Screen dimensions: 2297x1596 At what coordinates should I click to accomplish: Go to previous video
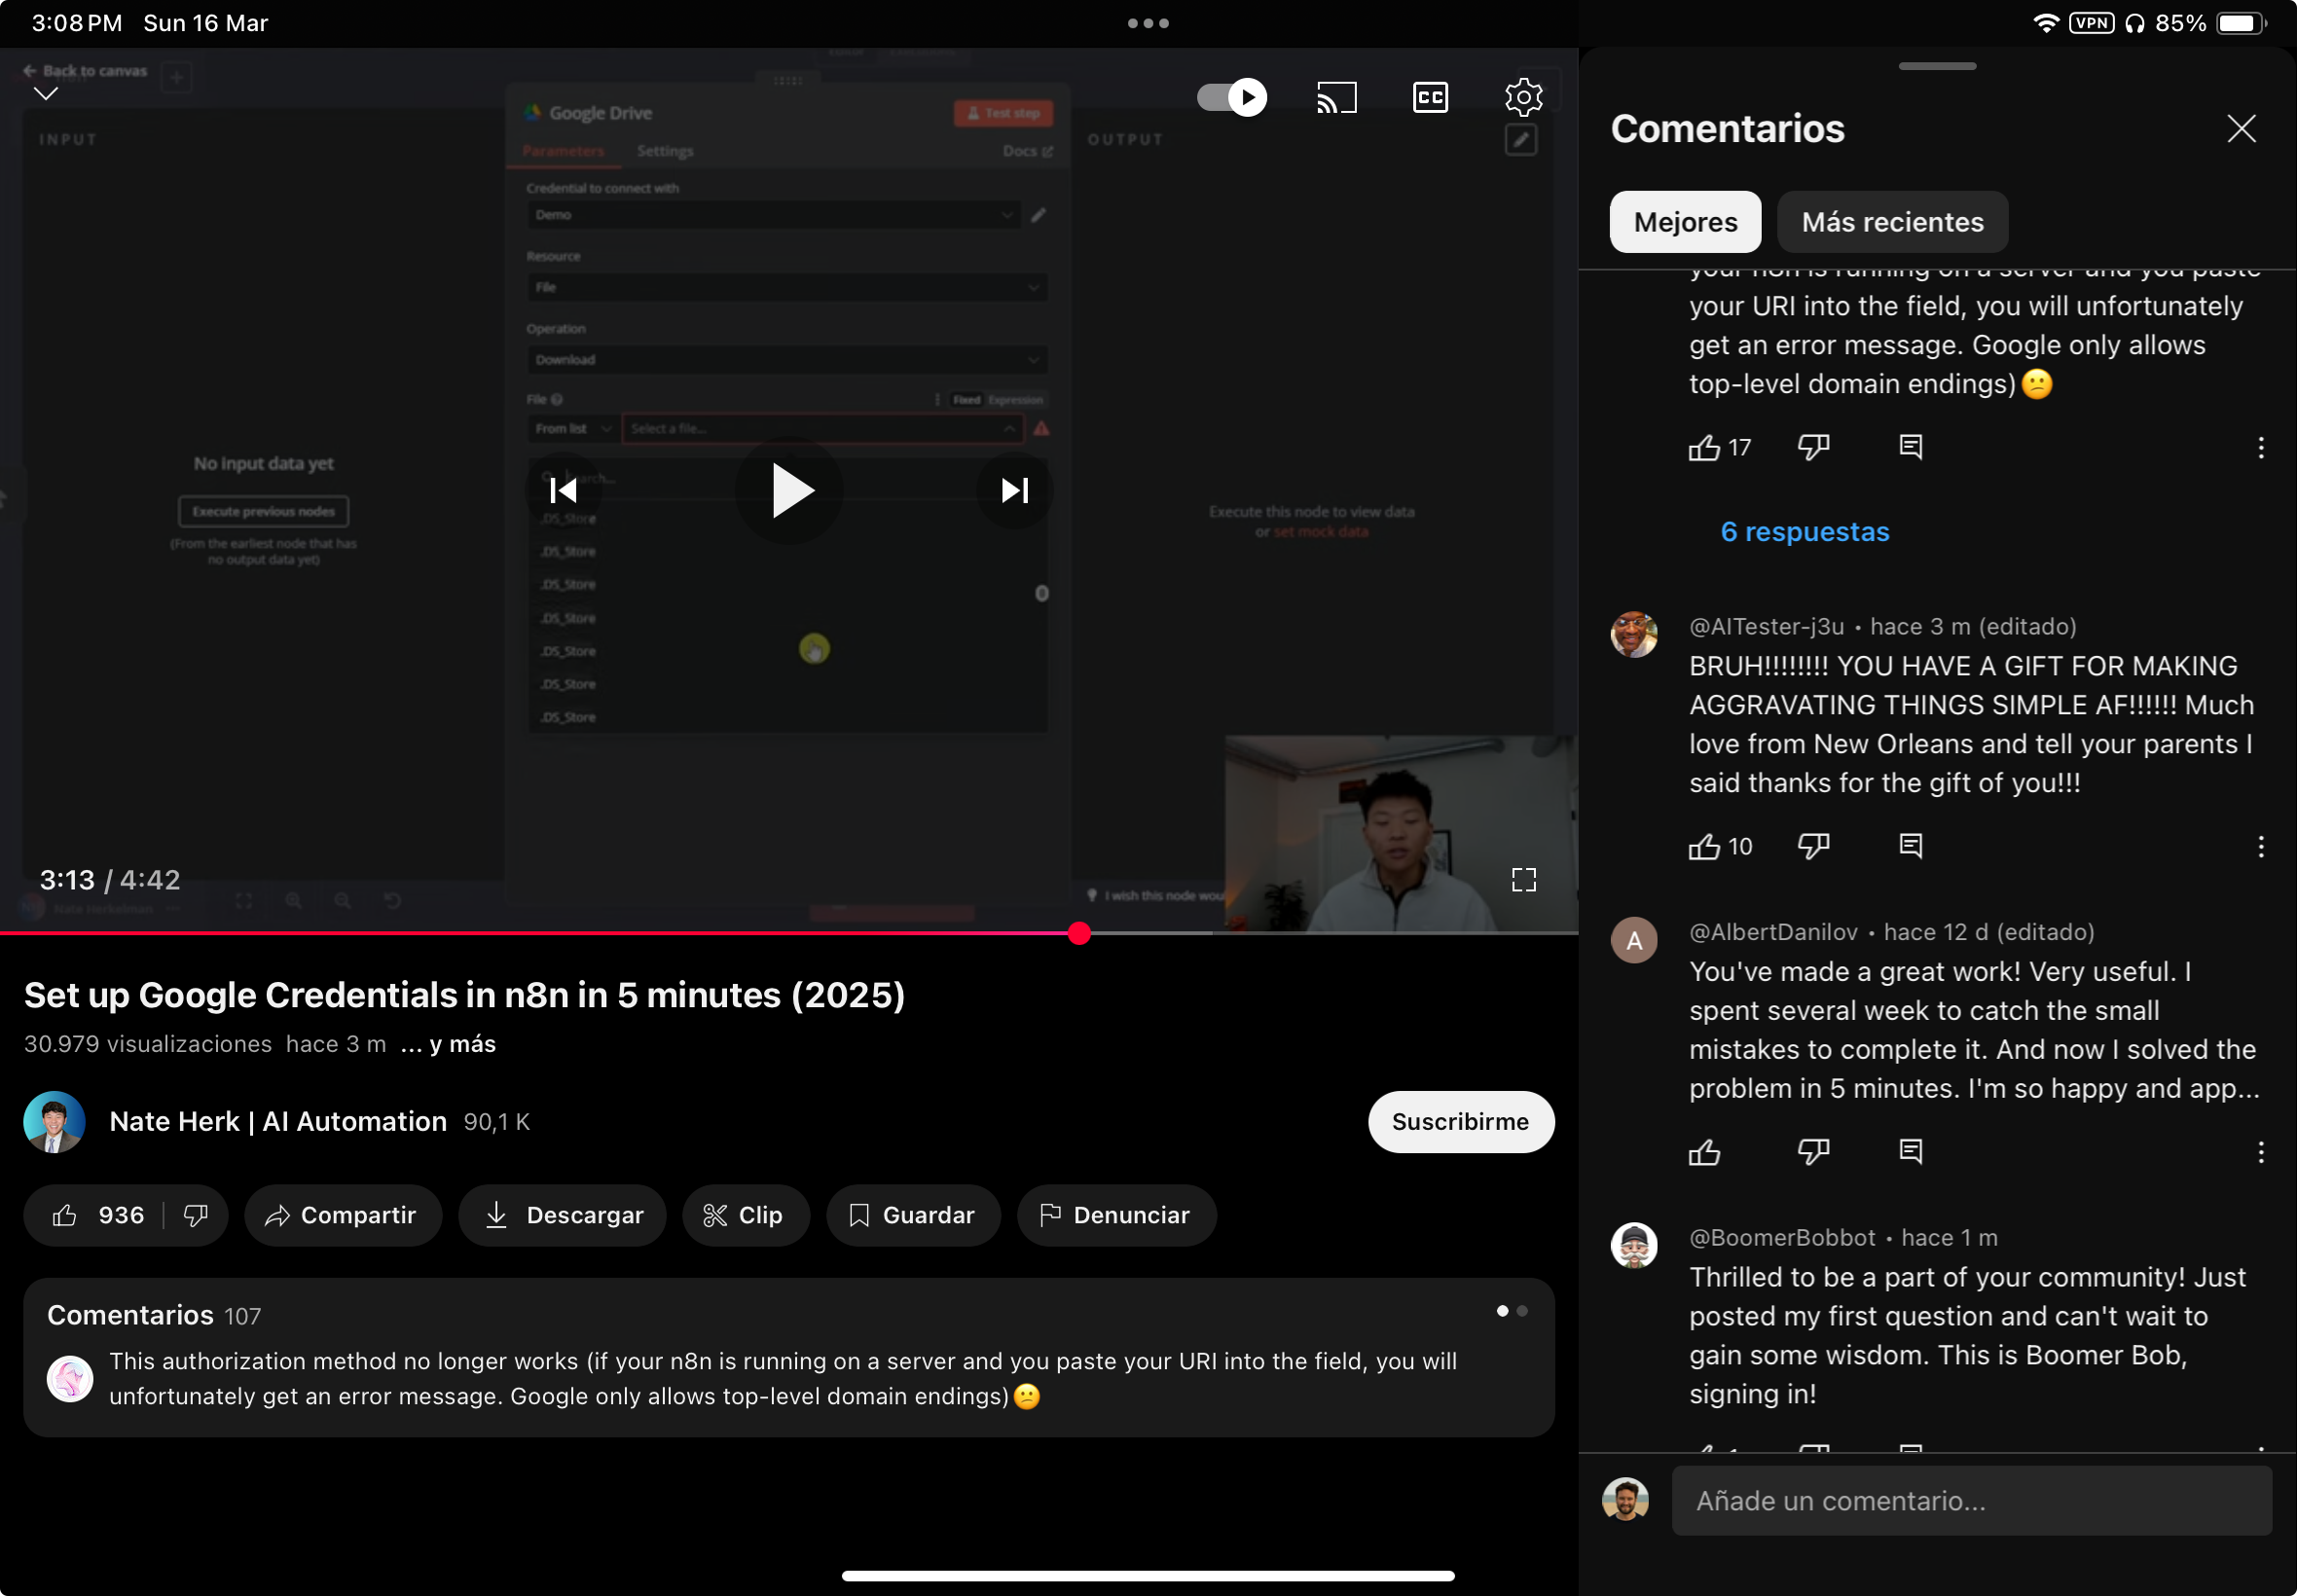tap(563, 490)
